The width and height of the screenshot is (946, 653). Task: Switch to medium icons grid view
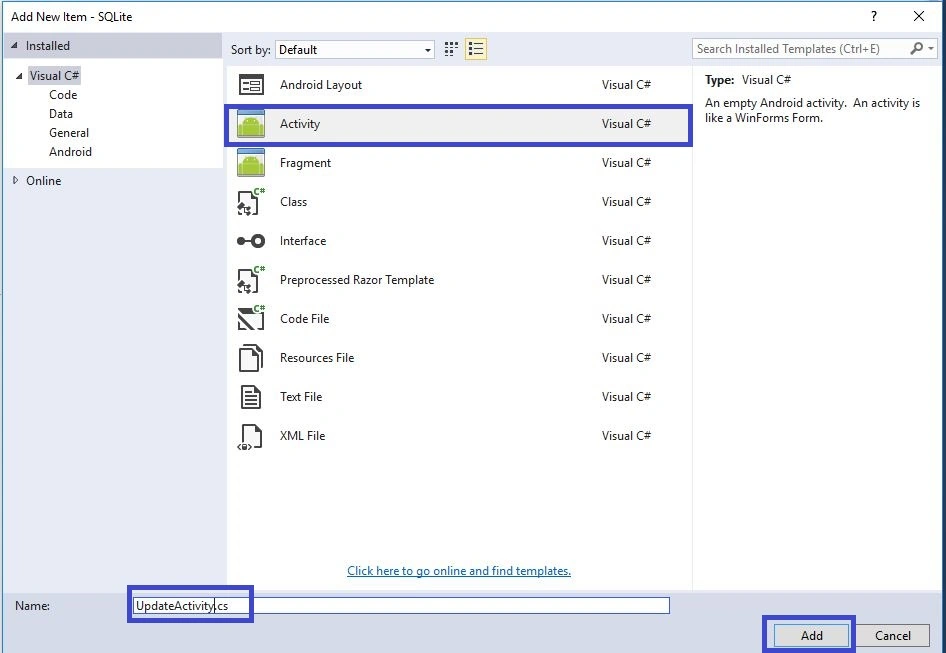451,49
